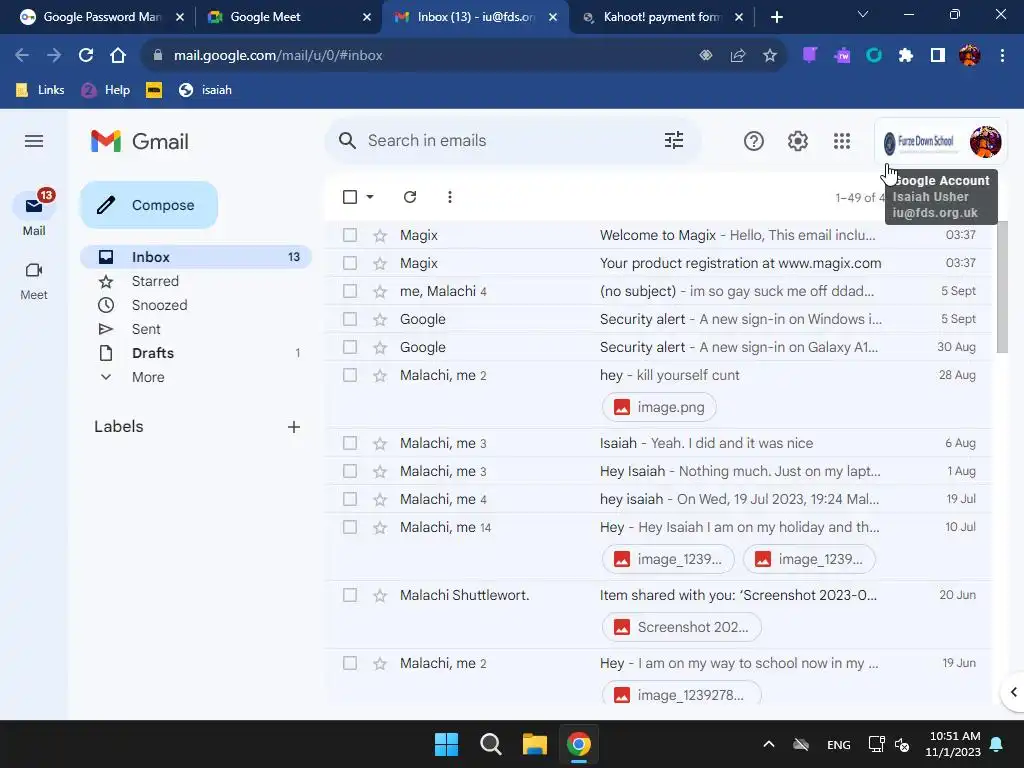Open the Support help question mark icon
The height and width of the screenshot is (768, 1024).
[x=754, y=141]
